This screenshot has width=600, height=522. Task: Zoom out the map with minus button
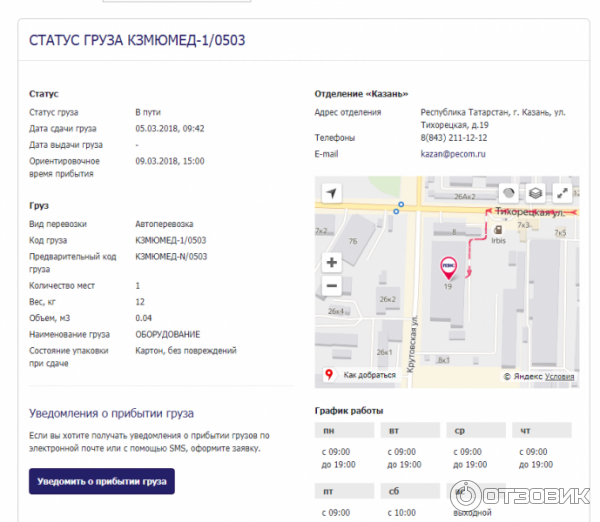pyautogui.click(x=331, y=285)
